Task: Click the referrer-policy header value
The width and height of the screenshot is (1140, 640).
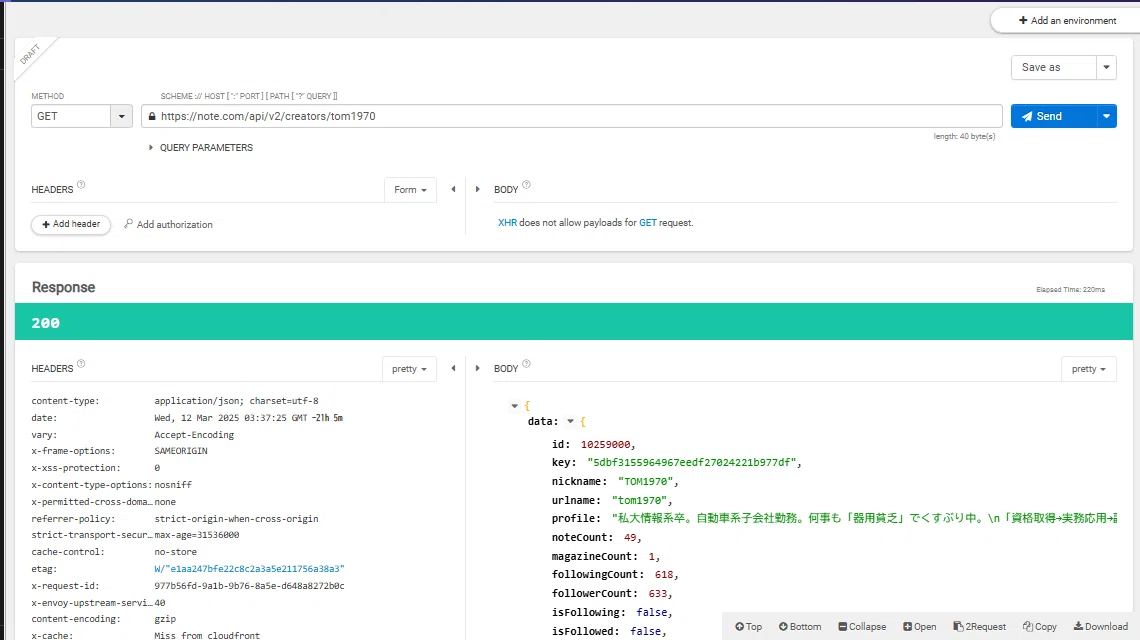Action: tap(236, 519)
